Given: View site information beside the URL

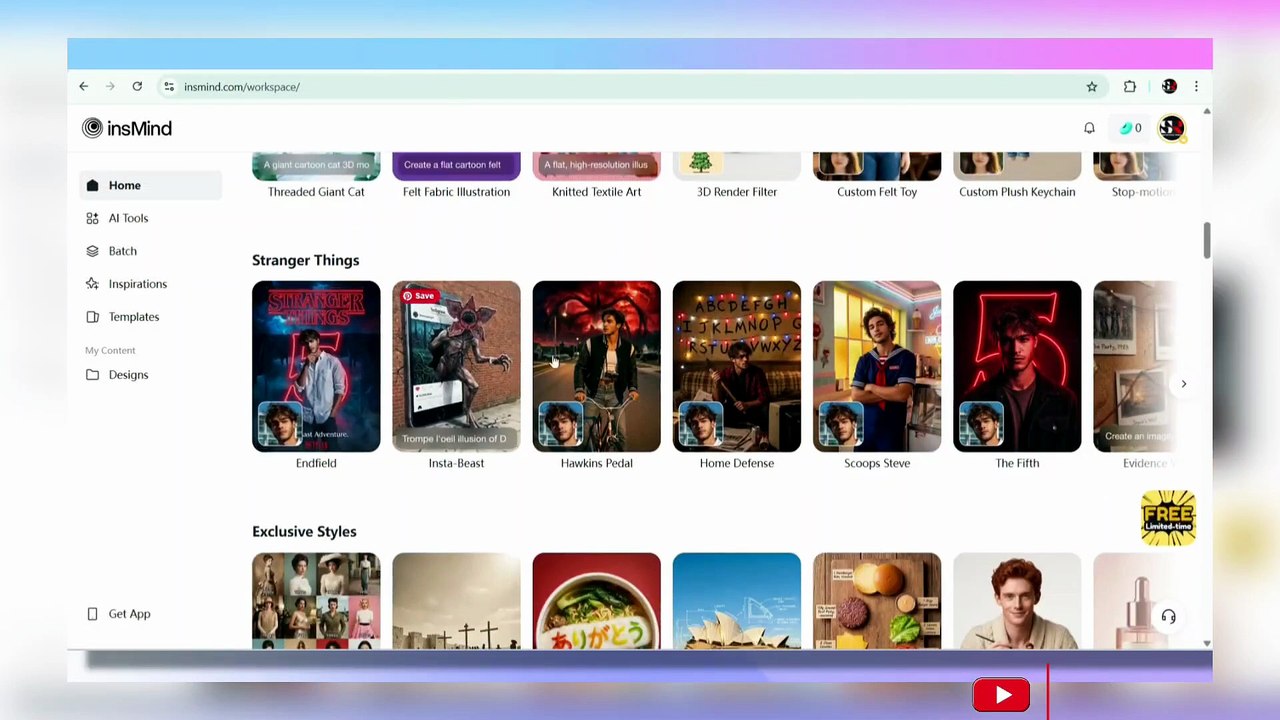Looking at the screenshot, I should pos(169,87).
